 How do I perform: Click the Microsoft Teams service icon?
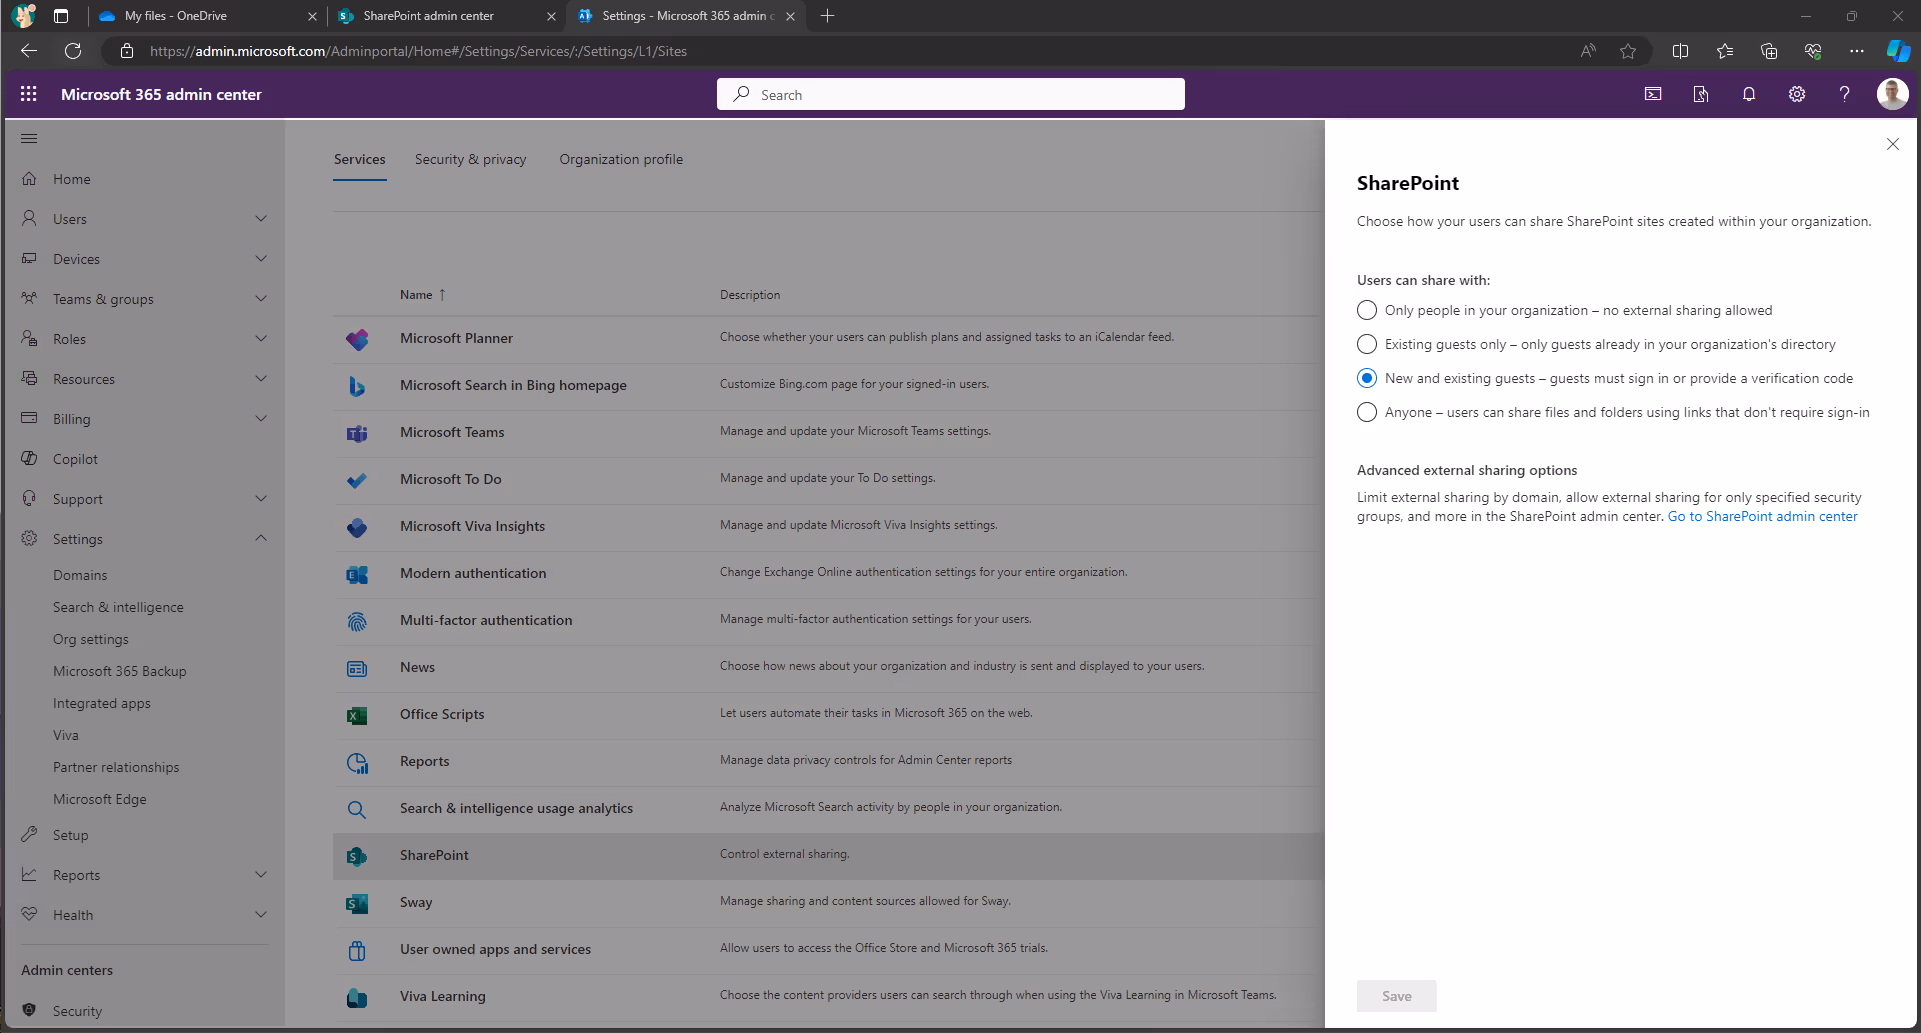[x=357, y=433]
